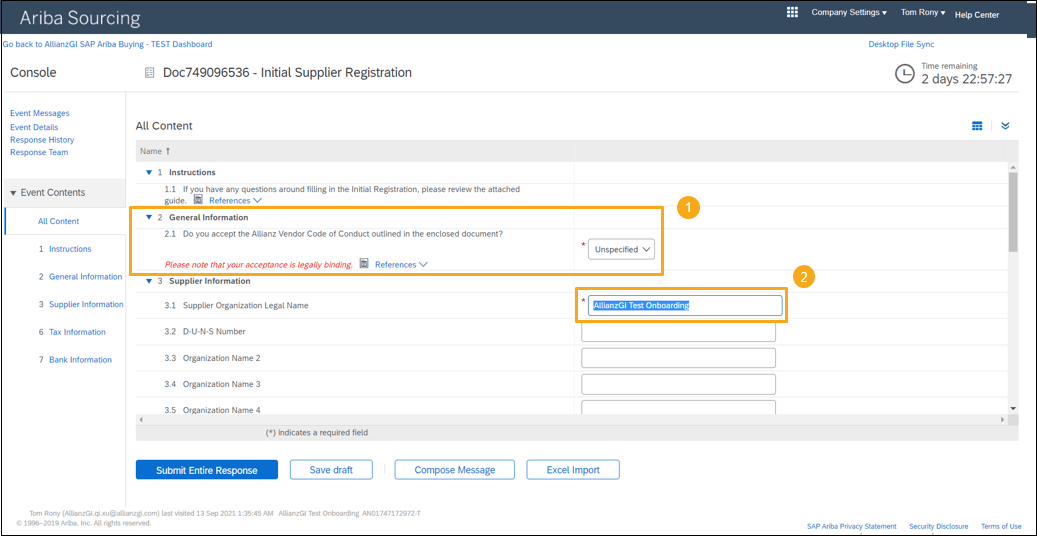Open Security Disclosure link
This screenshot has width=1037, height=536.
point(938,527)
